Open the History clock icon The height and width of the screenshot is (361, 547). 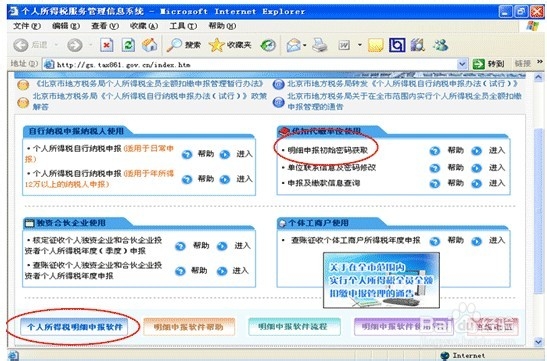coord(268,45)
